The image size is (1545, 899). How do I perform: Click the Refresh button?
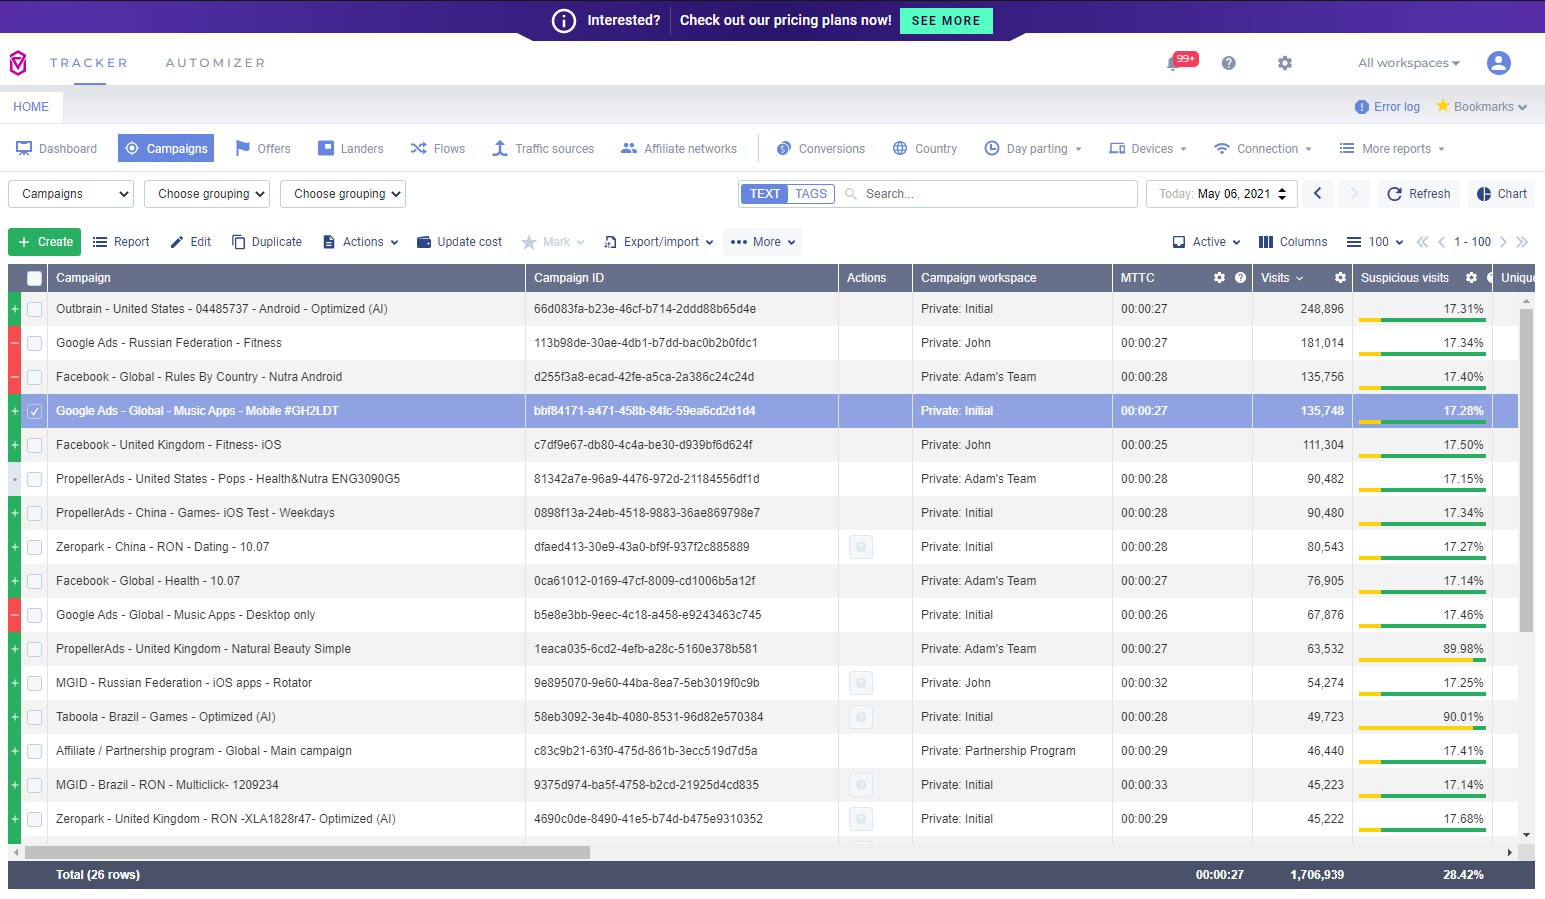click(1419, 194)
